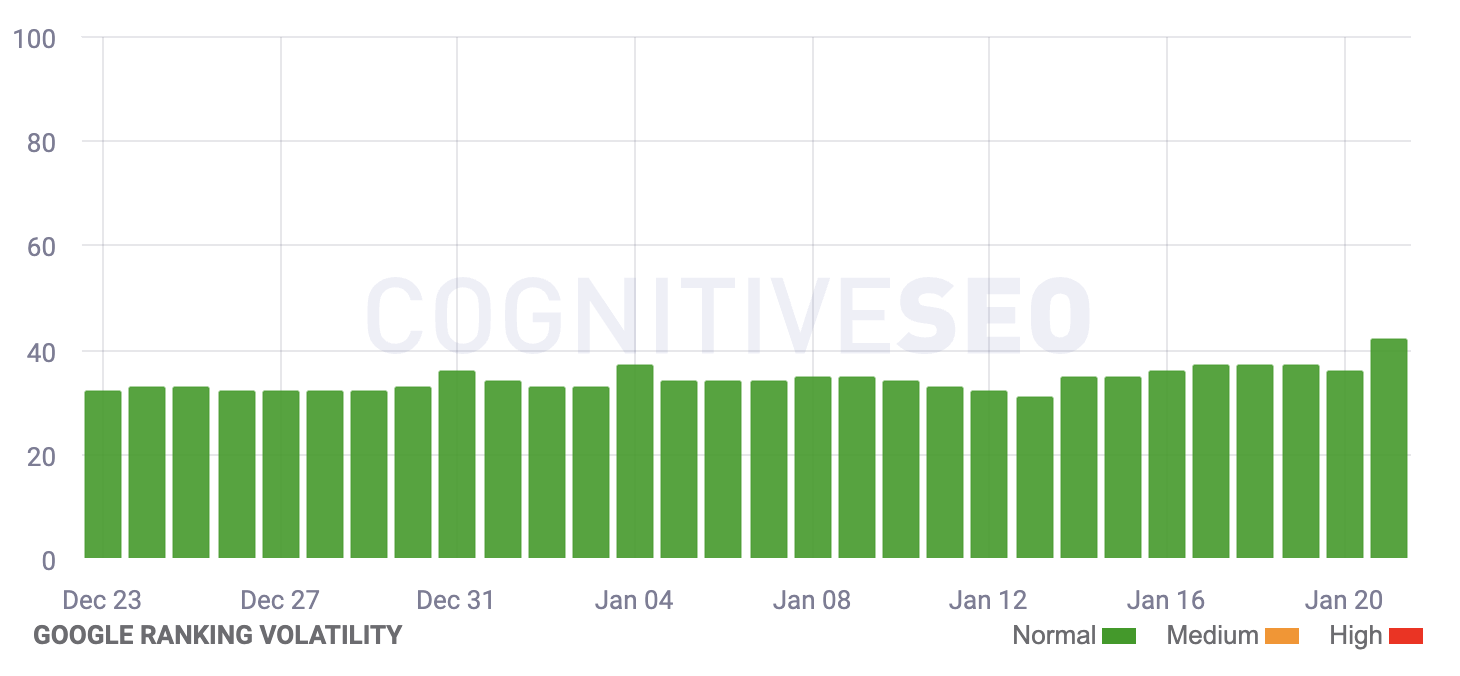Viewport: 1460px width, 676px height.
Task: Toggle the High series legend label
Action: [x=1355, y=635]
